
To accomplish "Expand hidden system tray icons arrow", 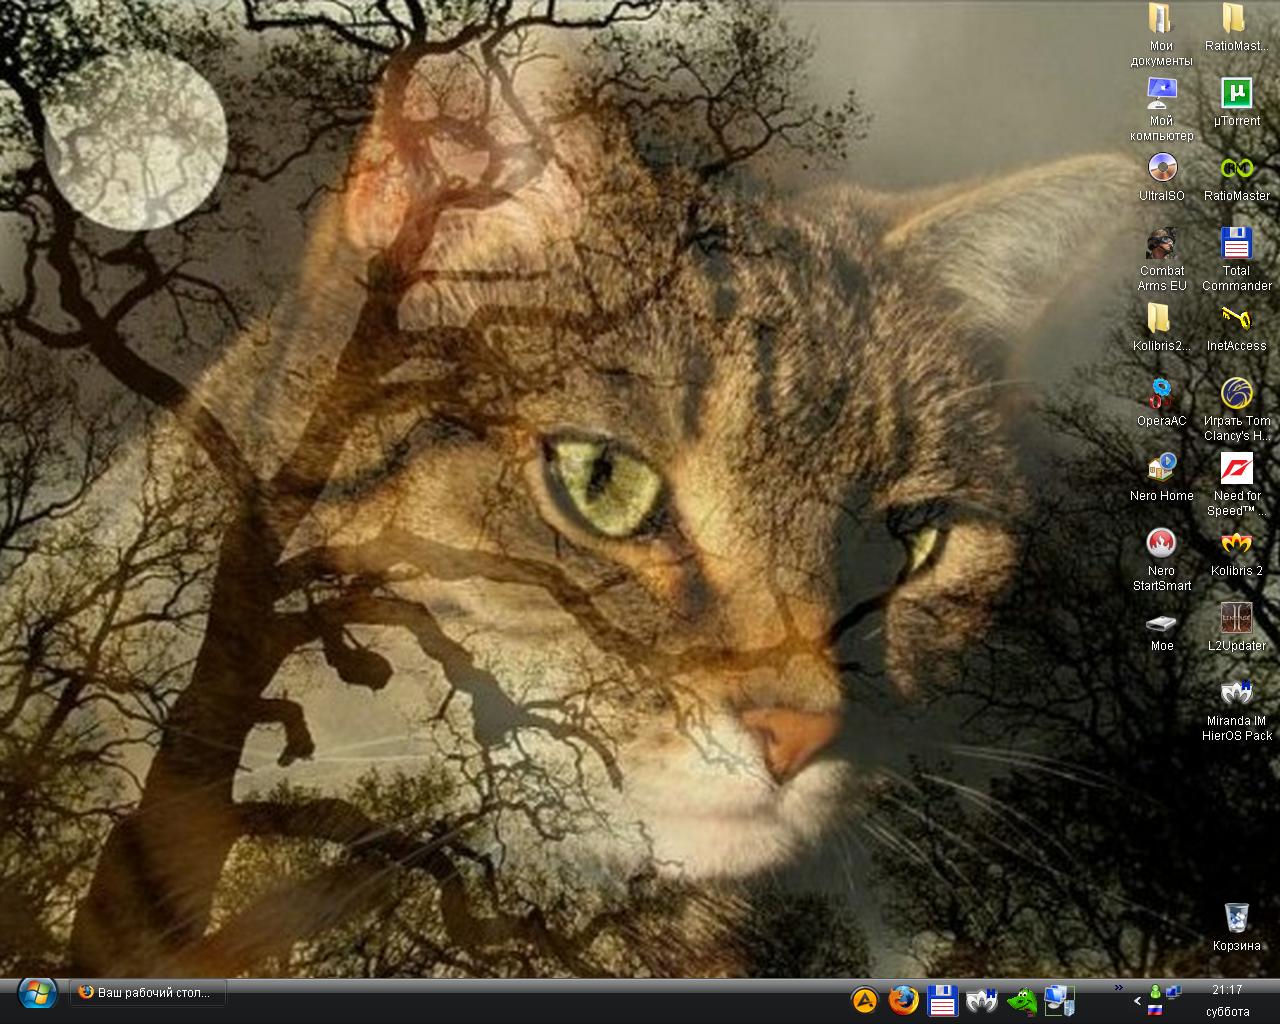I will (x=1137, y=1000).
